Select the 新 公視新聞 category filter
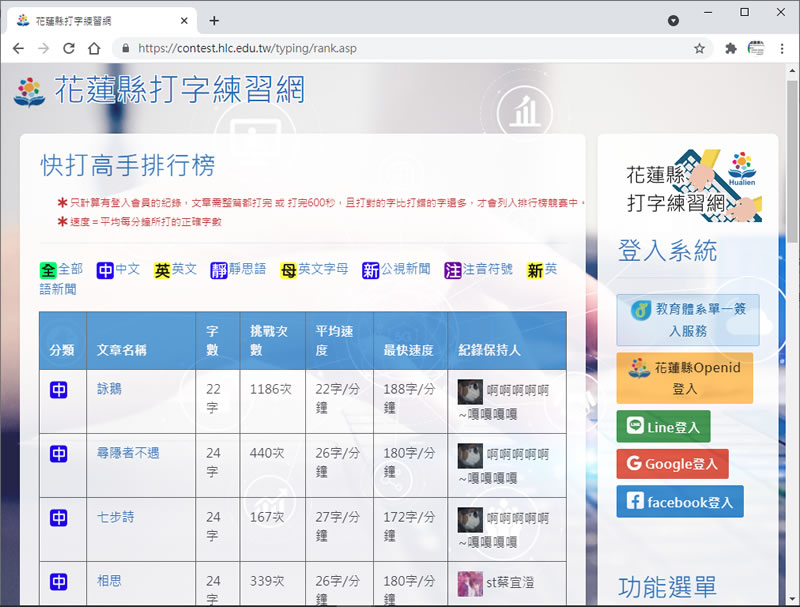 pos(396,269)
